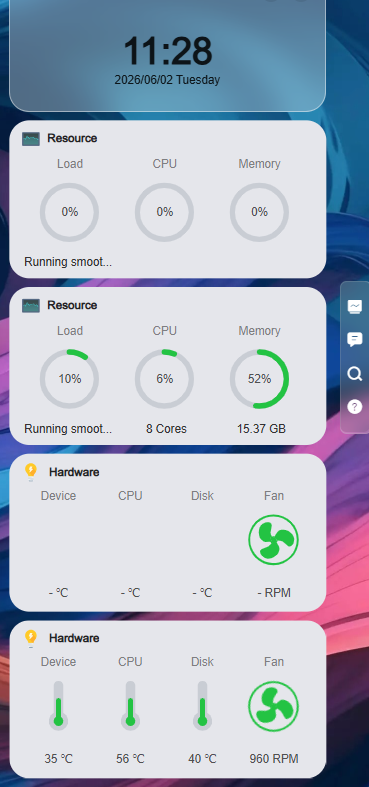This screenshot has height=787, width=369.
Task: Open the system monitor icon in the side dock
Action: [x=355, y=306]
